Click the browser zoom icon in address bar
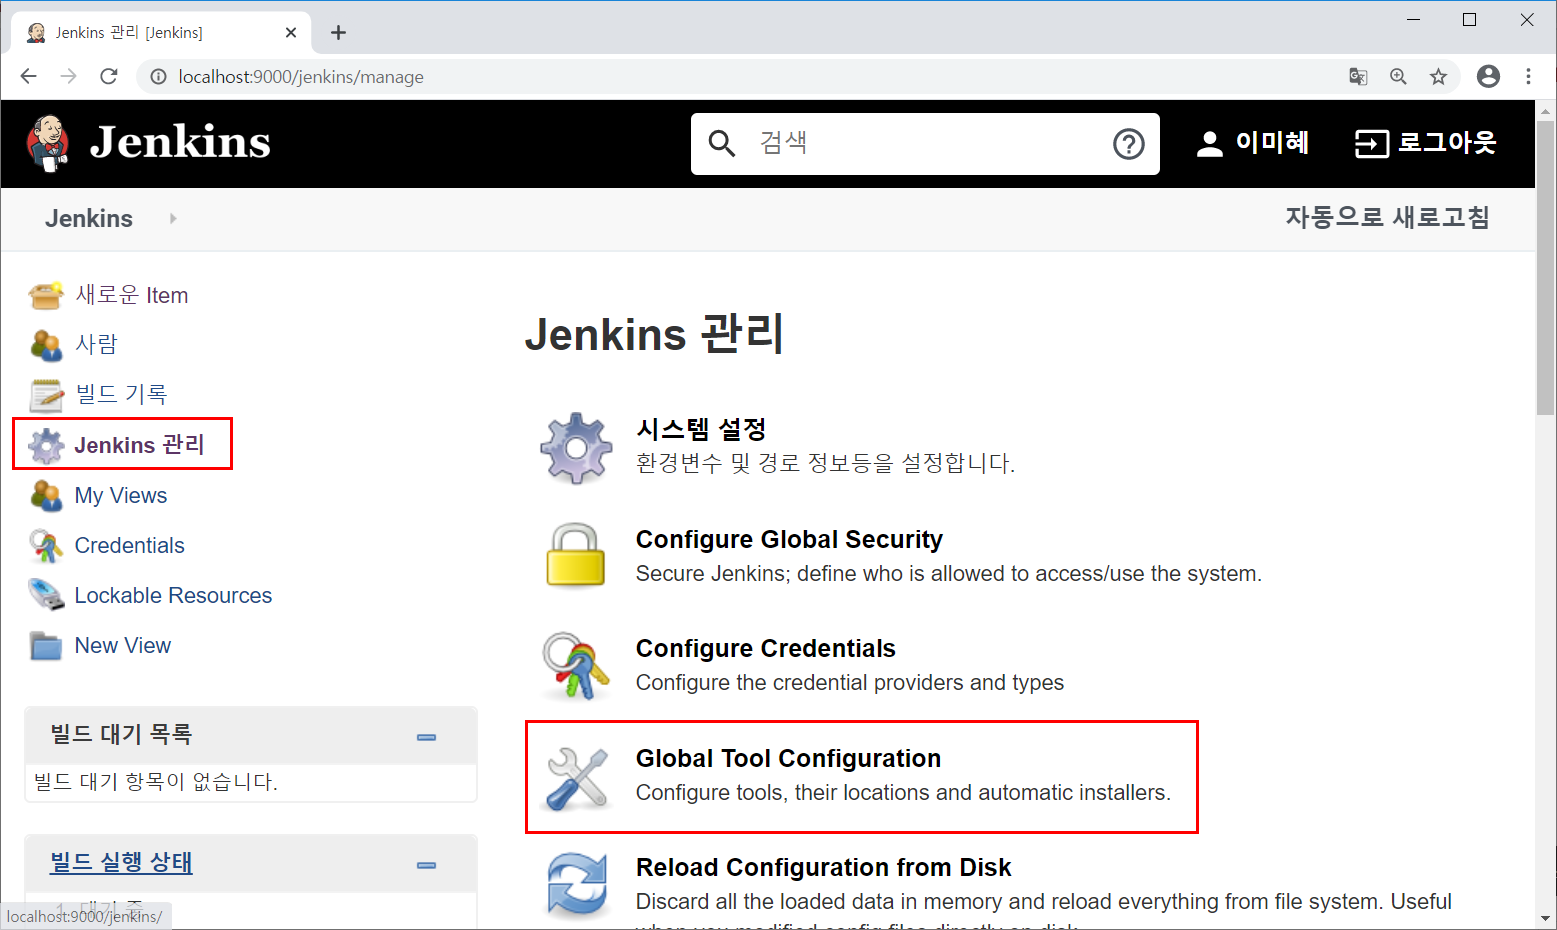 coord(1398,77)
